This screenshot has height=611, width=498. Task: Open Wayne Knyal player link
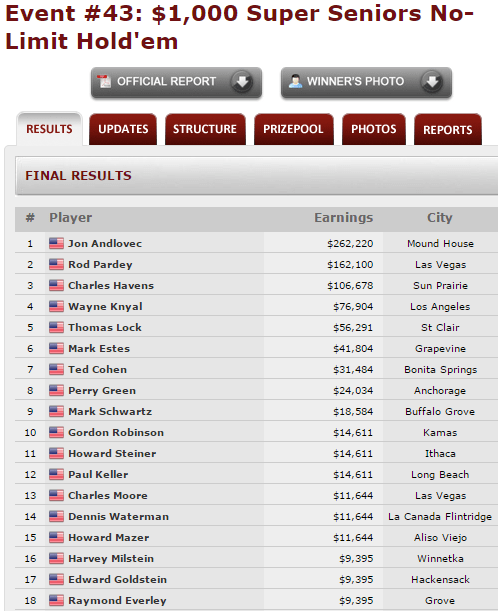(105, 307)
